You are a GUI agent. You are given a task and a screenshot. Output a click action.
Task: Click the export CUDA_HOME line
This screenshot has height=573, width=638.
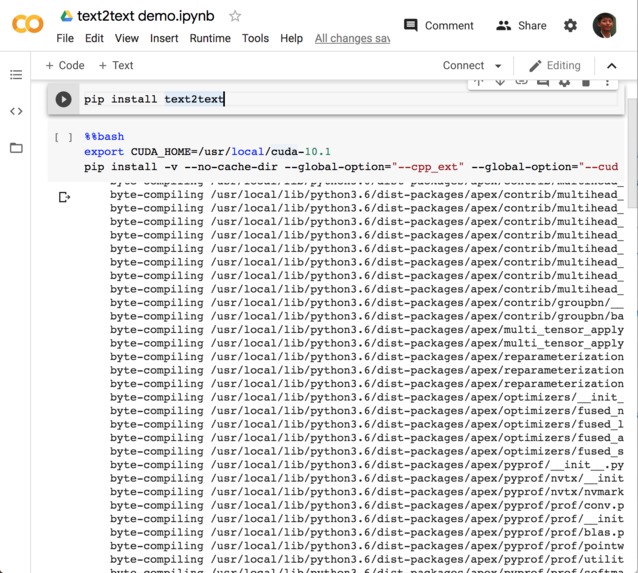(x=207, y=152)
